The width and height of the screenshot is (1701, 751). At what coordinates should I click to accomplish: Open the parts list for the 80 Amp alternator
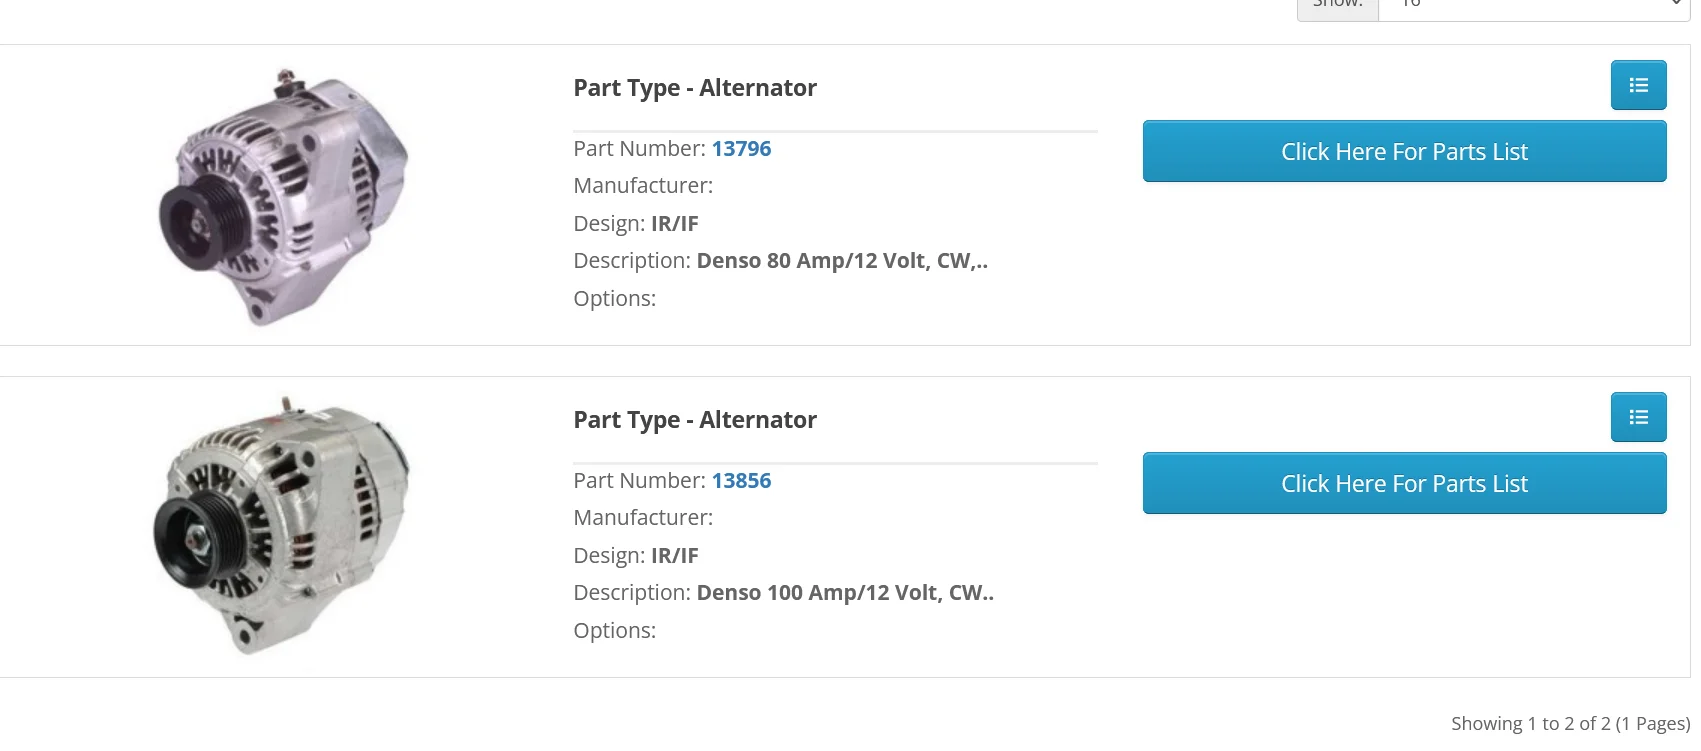[1404, 151]
